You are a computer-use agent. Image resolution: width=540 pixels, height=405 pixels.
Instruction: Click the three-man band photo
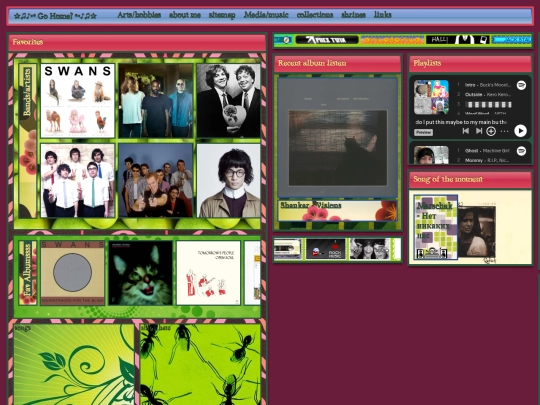coord(156,101)
